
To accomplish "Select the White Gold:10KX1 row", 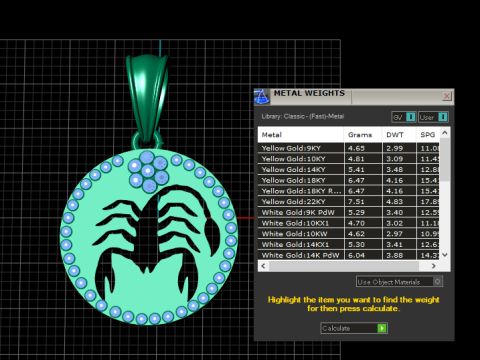I will [349, 223].
